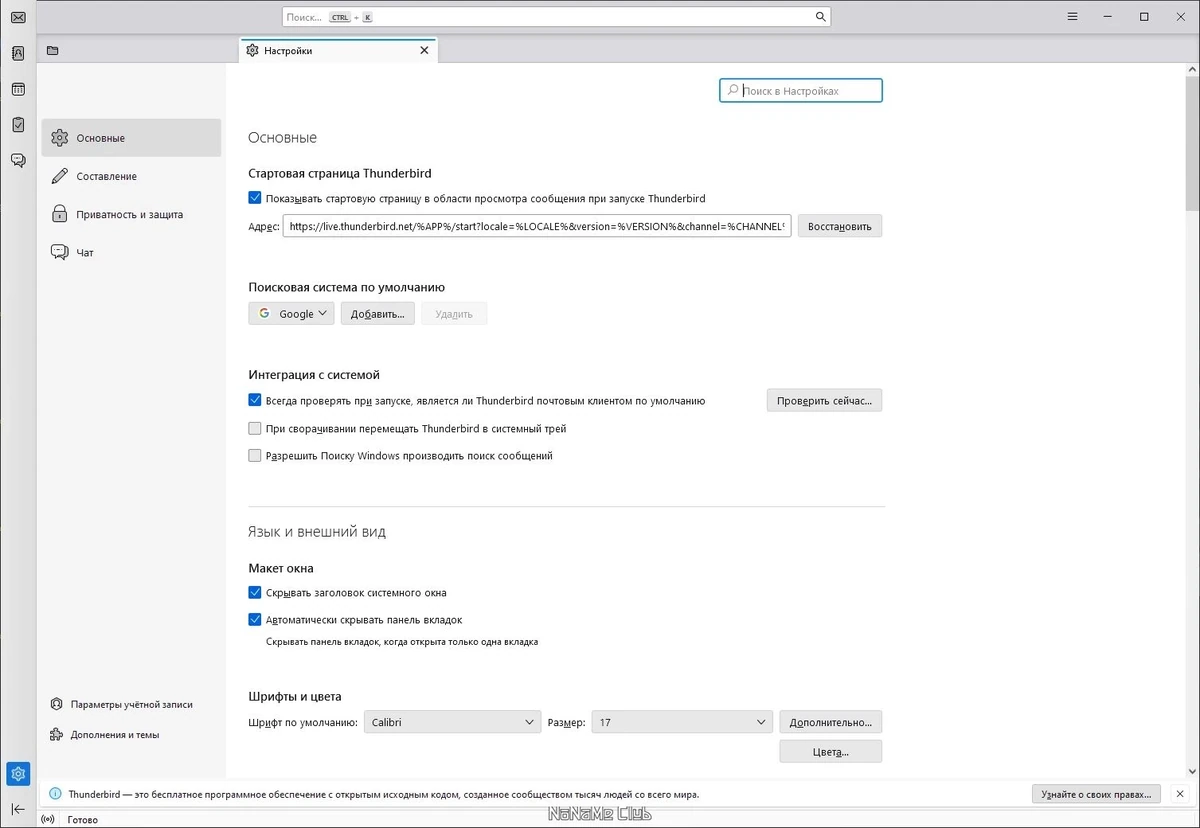The width and height of the screenshot is (1200, 828).
Task: Focus the Поиск в Настройках field
Action: click(x=801, y=90)
